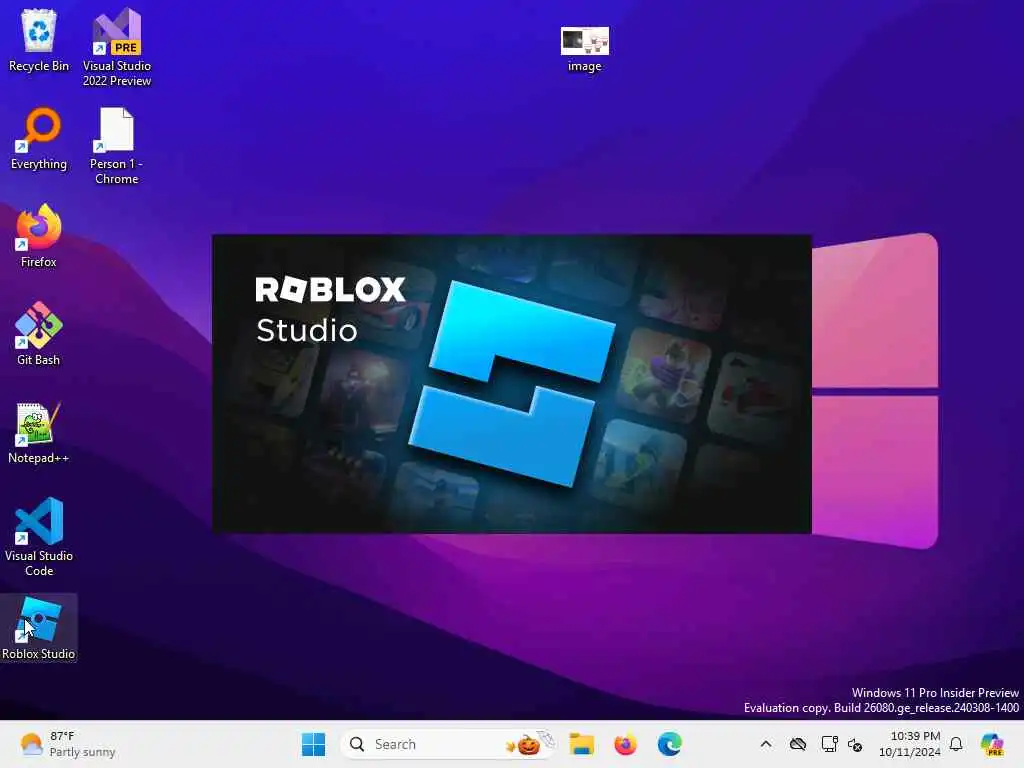Open the Windows Start menu
This screenshot has width=1024, height=768.
click(313, 744)
